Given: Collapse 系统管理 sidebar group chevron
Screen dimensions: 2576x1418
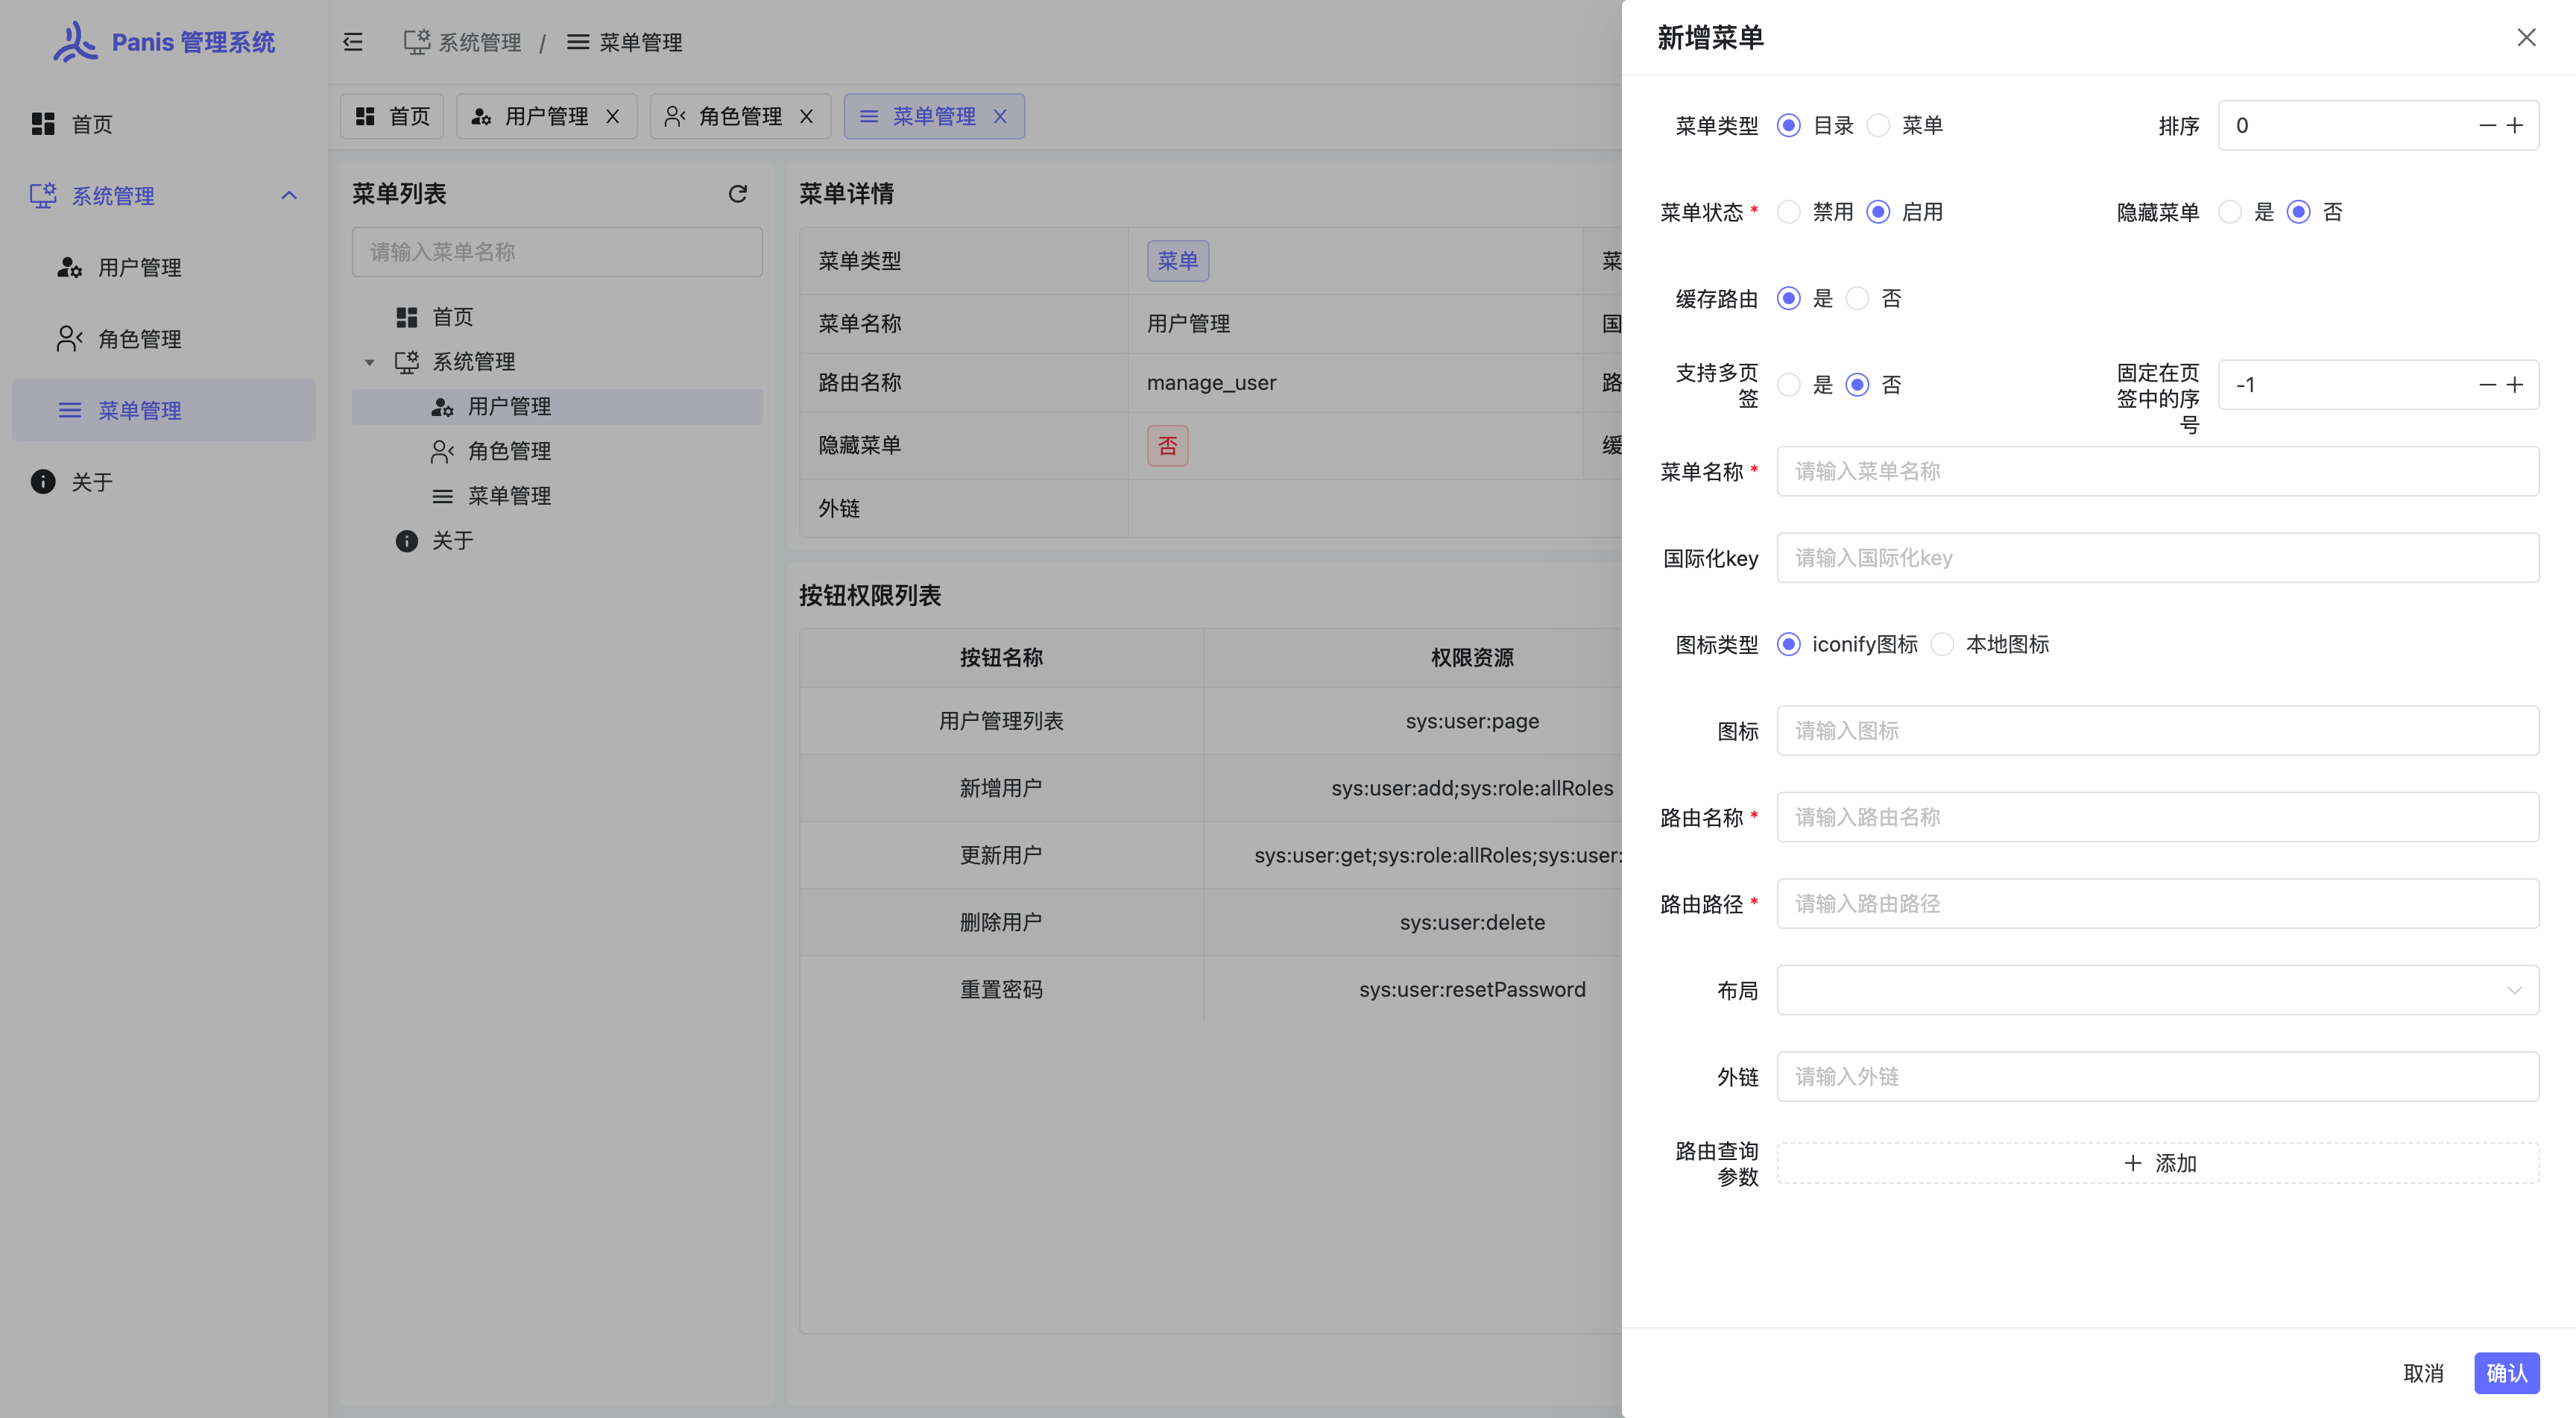Looking at the screenshot, I should 289,195.
